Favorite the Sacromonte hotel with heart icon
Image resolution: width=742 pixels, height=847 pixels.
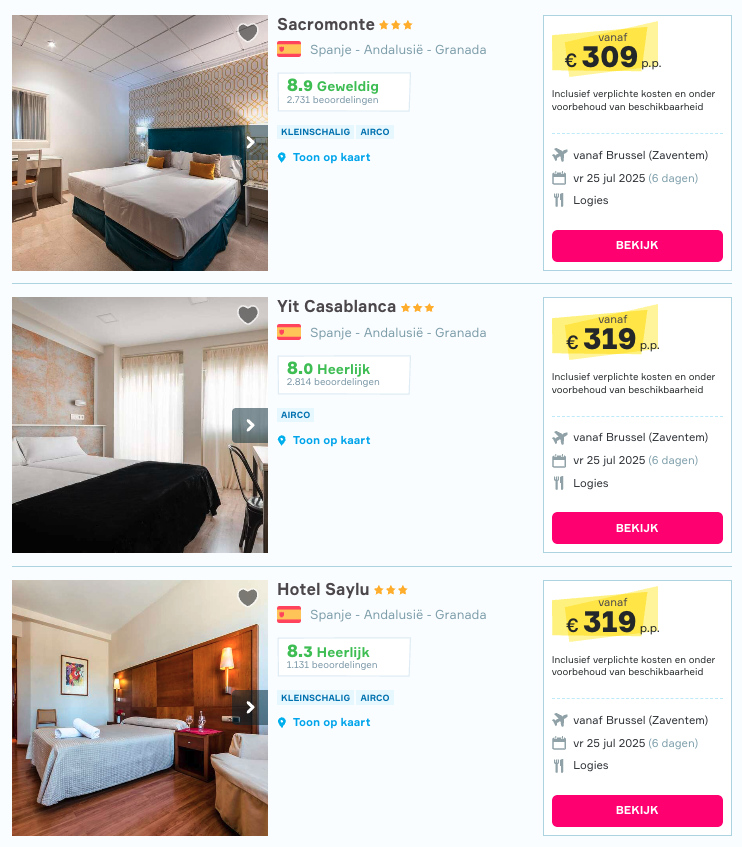[248, 32]
